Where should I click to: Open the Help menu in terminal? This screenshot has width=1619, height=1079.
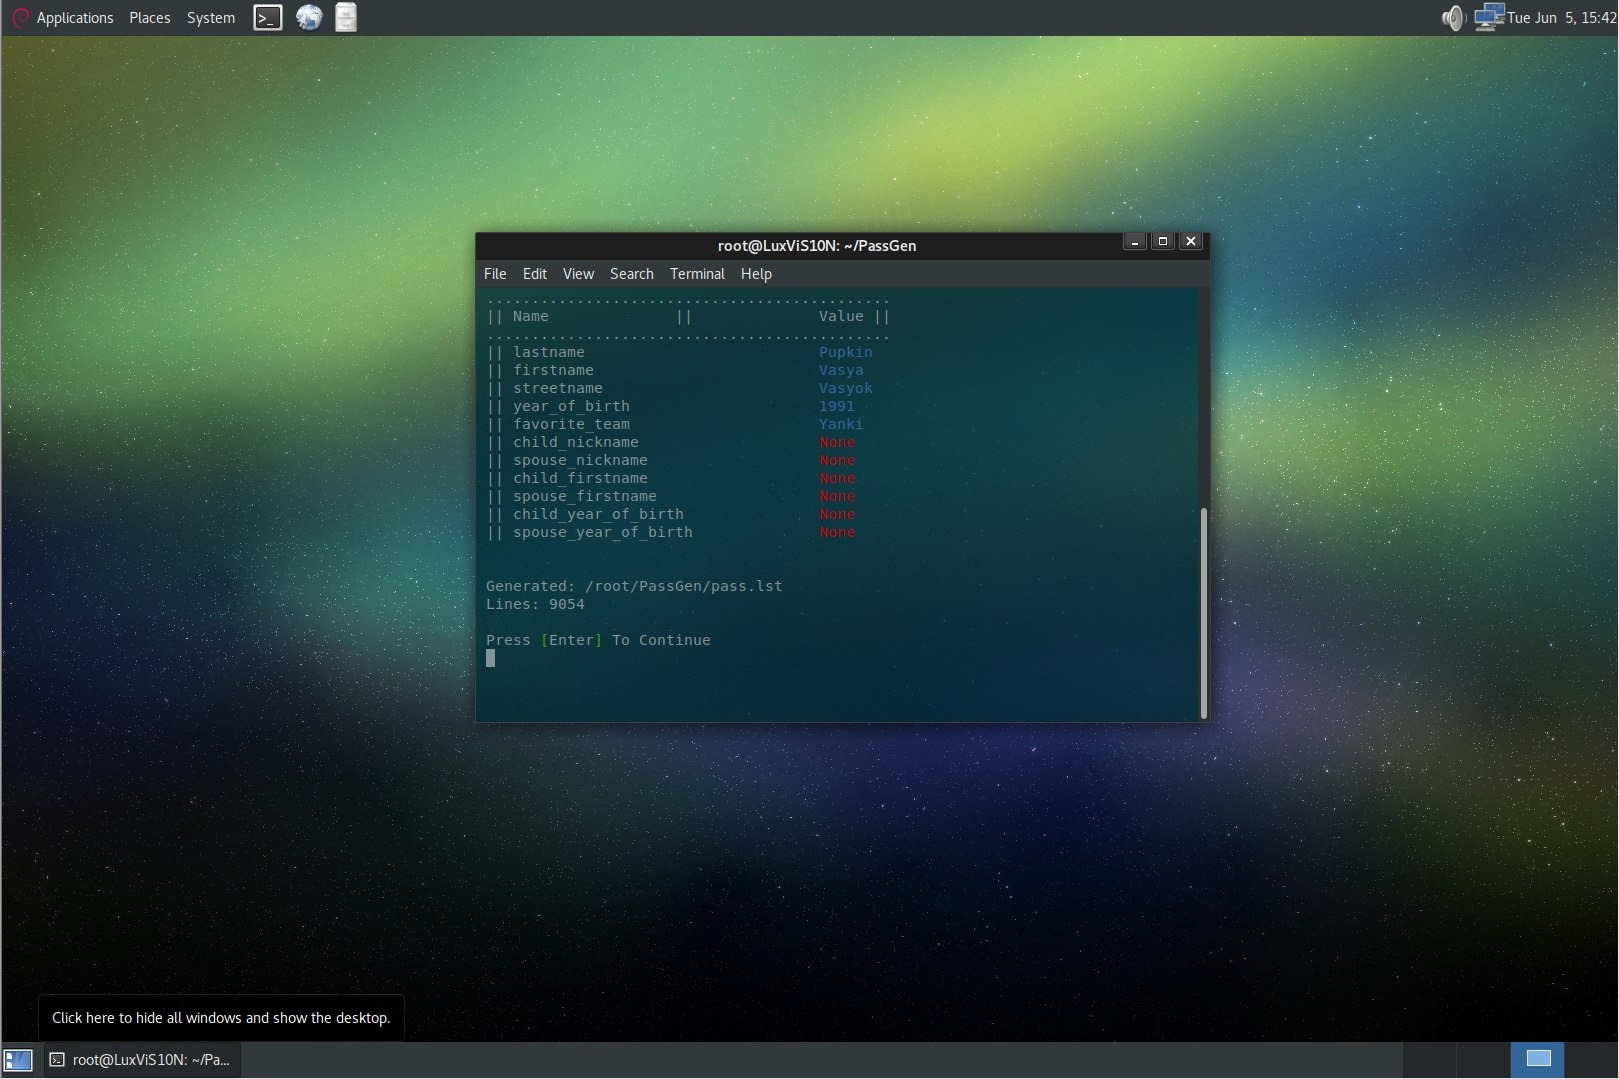pyautogui.click(x=756, y=274)
